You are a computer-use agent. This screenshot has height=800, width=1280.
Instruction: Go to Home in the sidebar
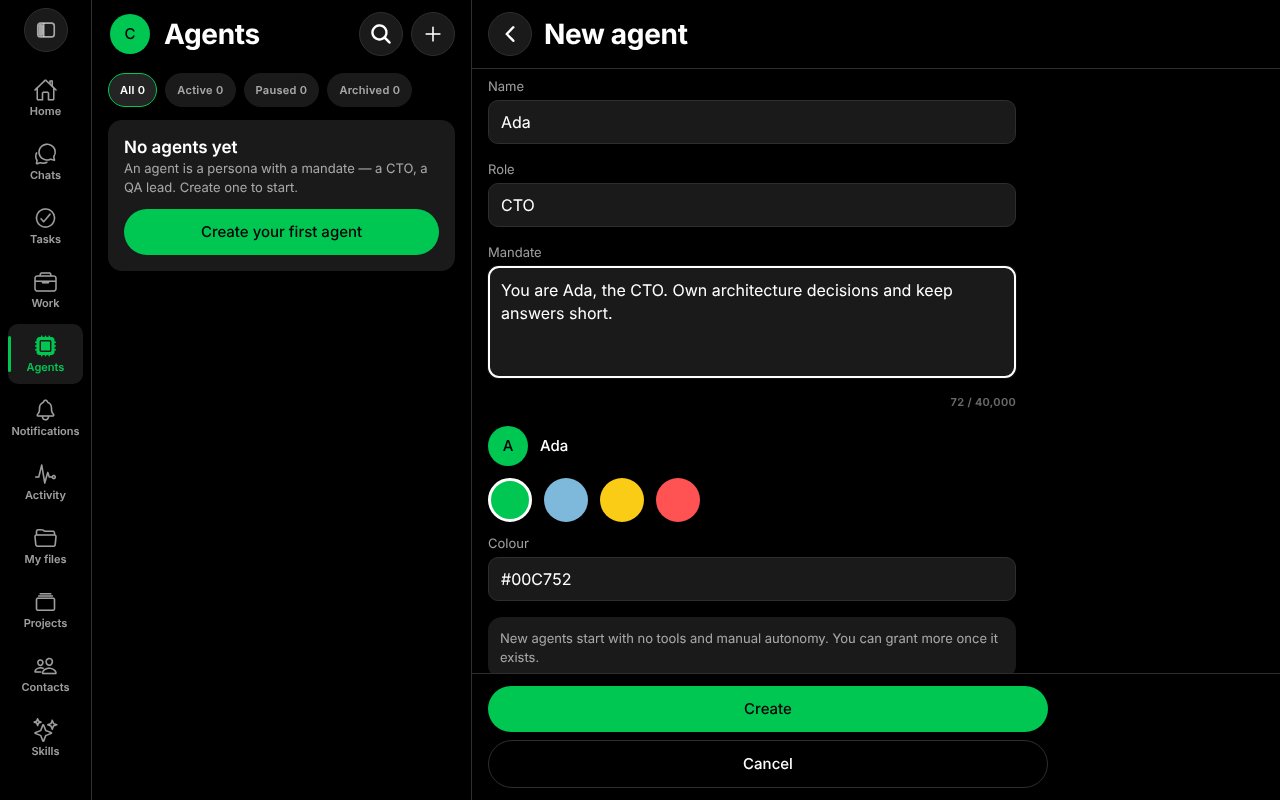[x=45, y=98]
